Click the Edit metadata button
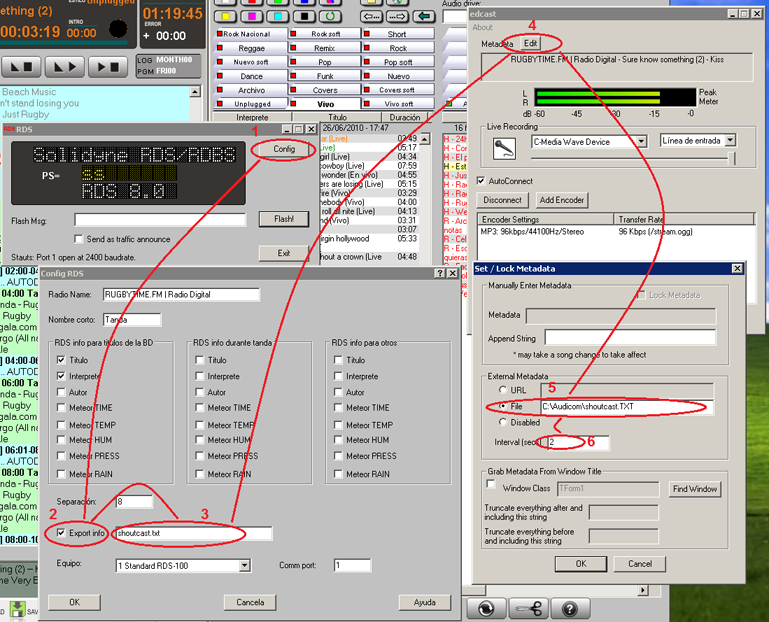This screenshot has height=622, width=769. pyautogui.click(x=530, y=43)
